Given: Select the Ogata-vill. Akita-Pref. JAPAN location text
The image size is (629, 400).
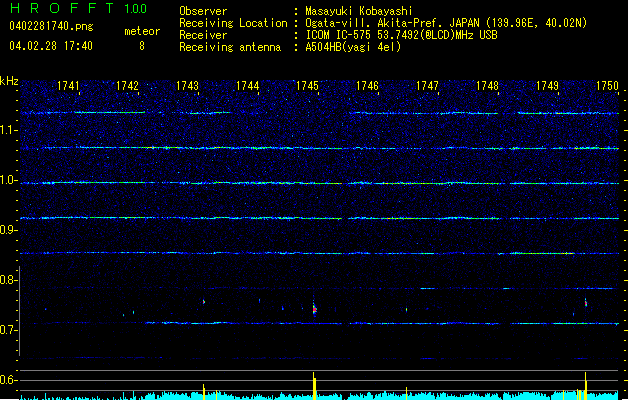Looking at the screenshot, I should pos(446,23).
